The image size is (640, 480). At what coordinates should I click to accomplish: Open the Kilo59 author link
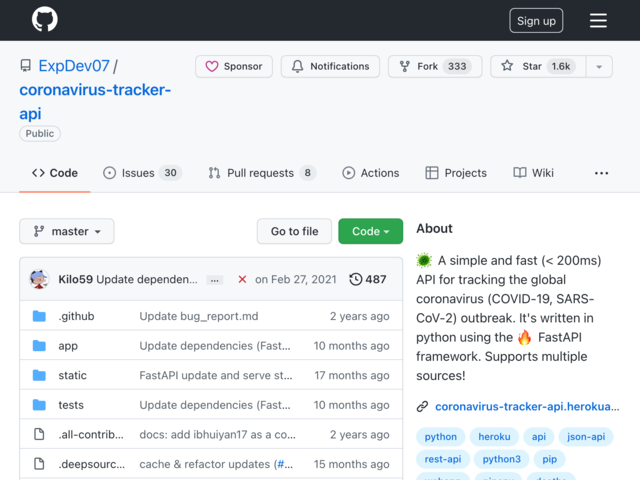76,279
